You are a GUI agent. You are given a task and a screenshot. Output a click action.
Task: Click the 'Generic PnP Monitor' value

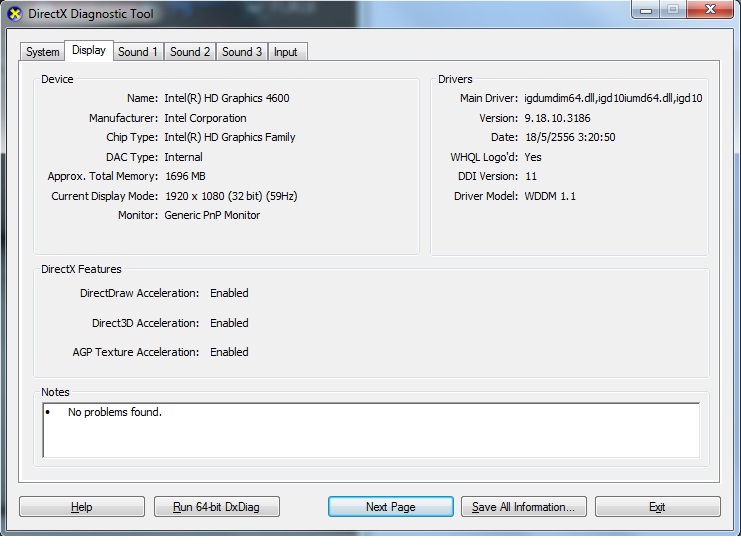212,215
